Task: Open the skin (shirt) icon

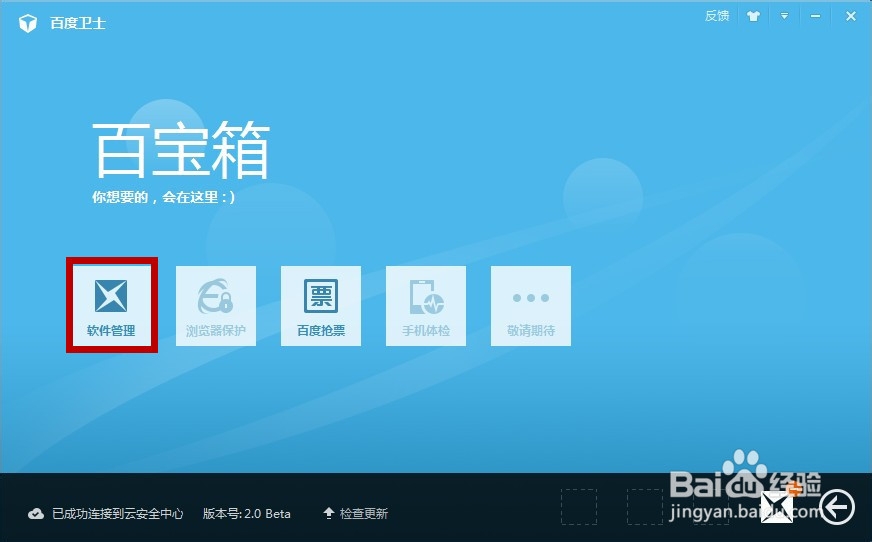Action: [754, 16]
